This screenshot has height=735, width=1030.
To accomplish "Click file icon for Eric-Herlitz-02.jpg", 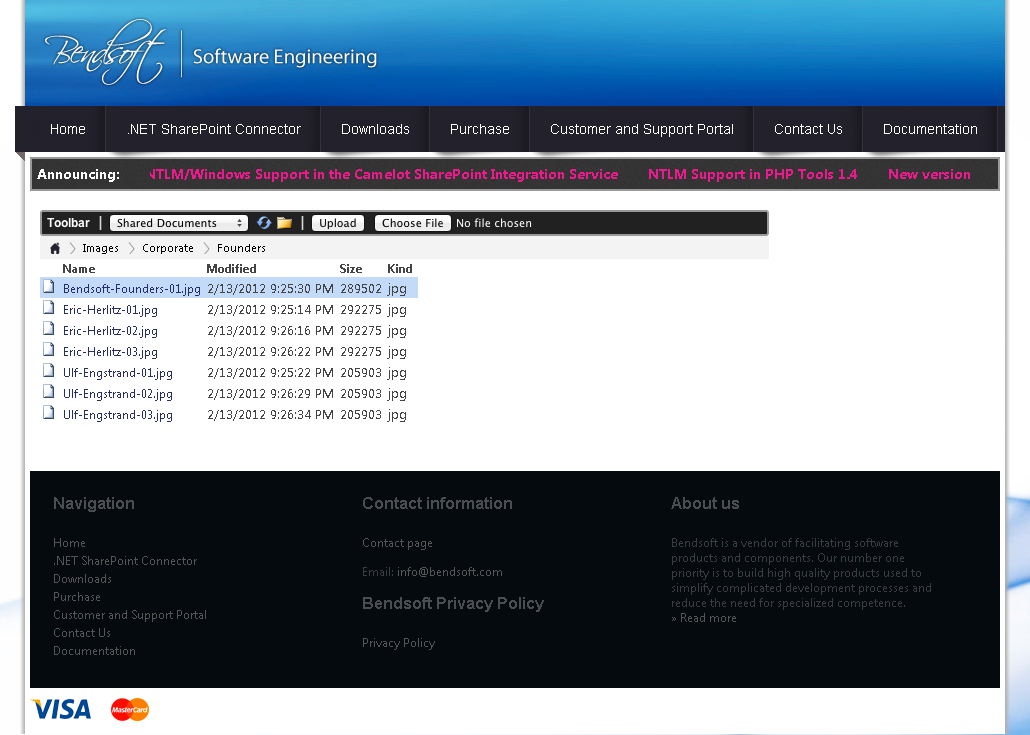I will click(x=49, y=328).
